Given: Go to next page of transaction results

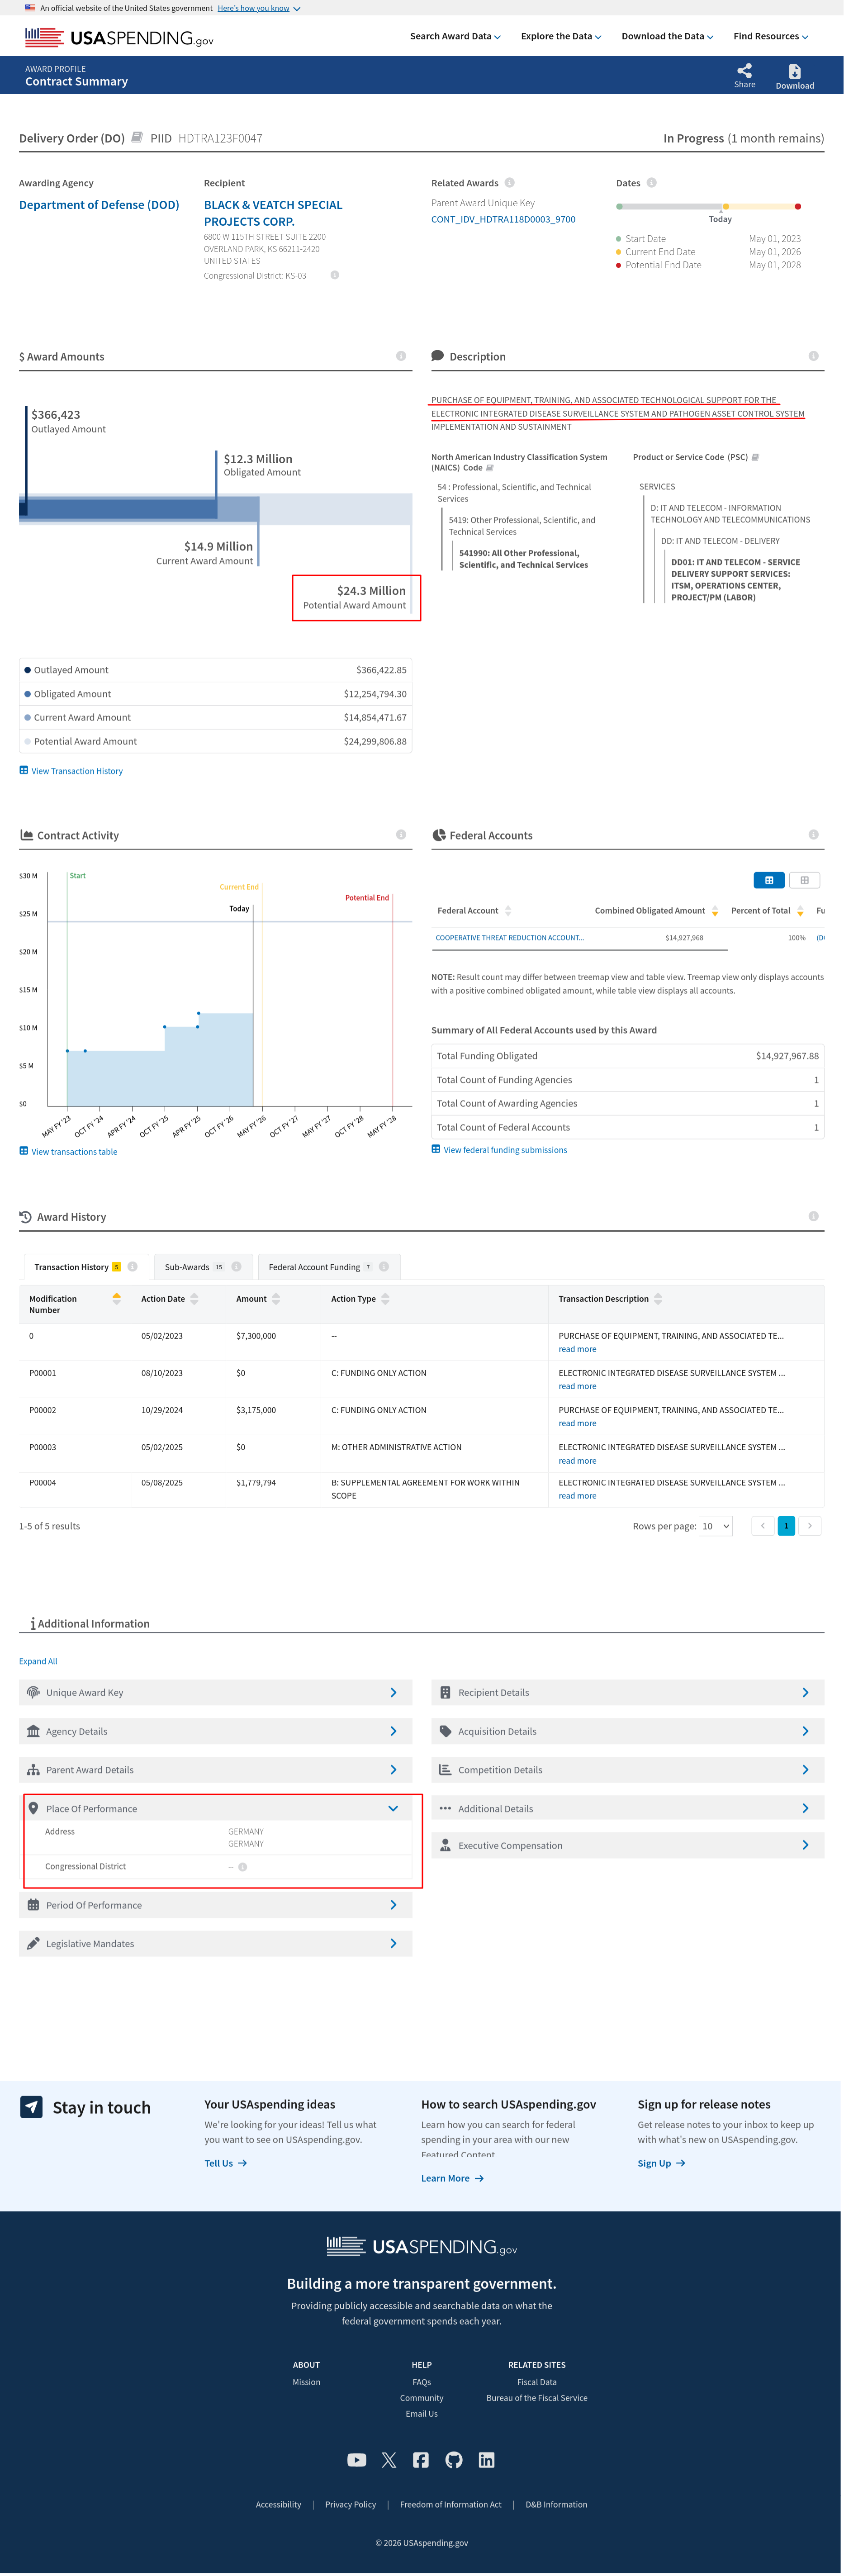Looking at the screenshot, I should click(x=810, y=1525).
